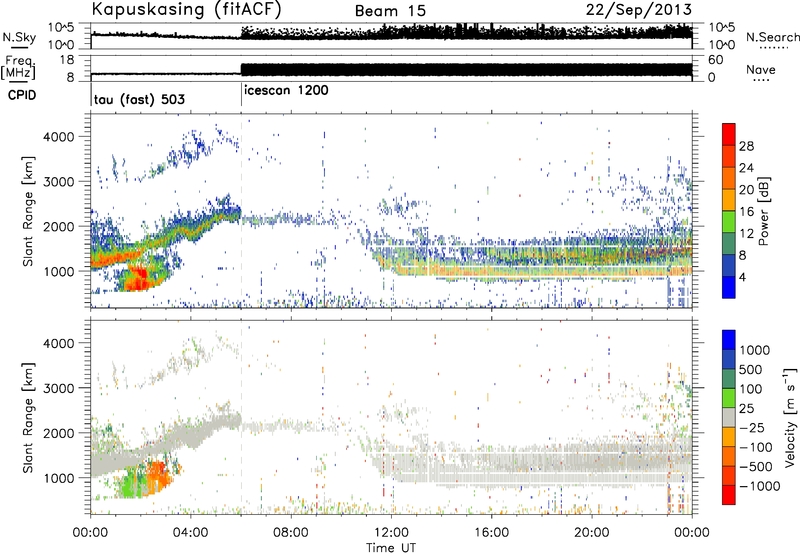
Task: Select the 'icescan 1200' mode label
Action: point(286,91)
